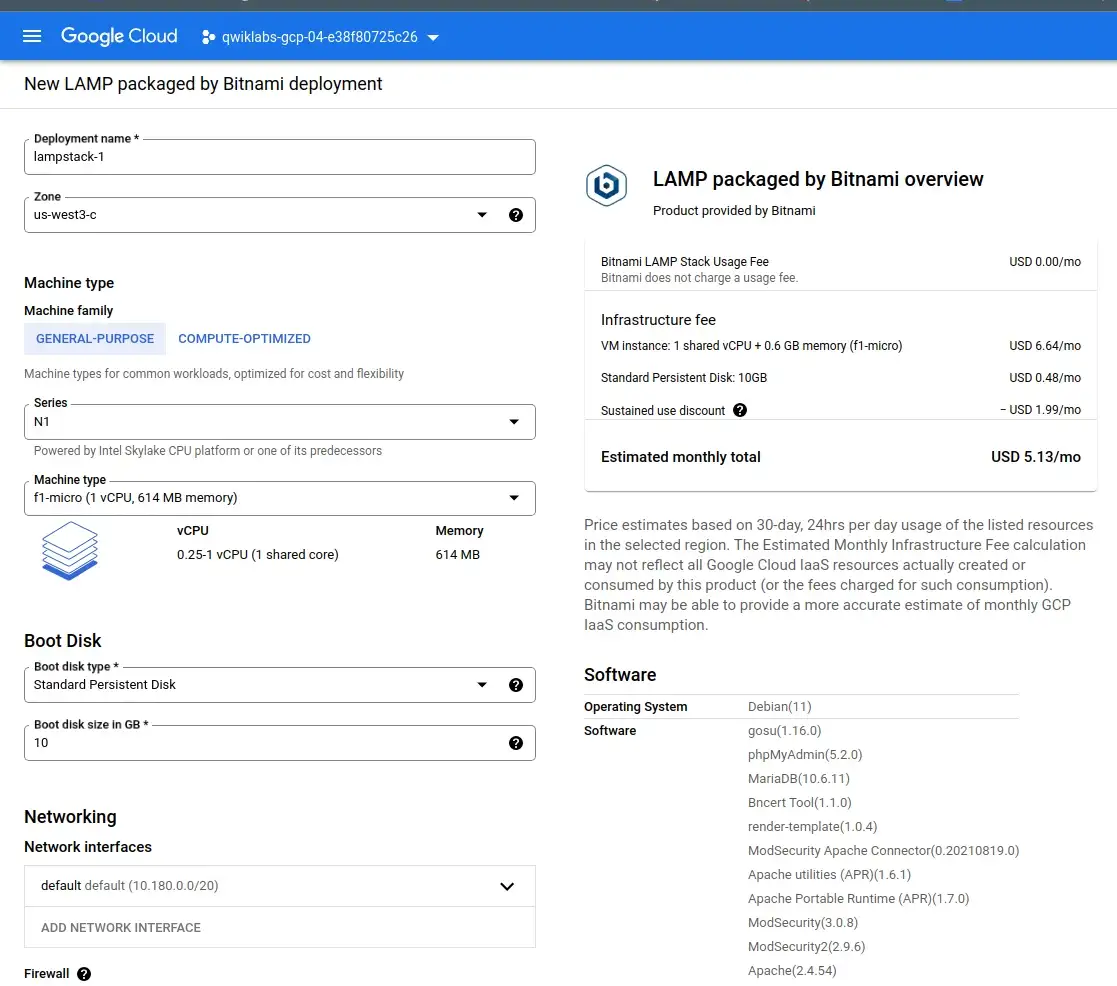Click the LAMP packaged by Bitnami overview heading
Viewport: 1117px width, 986px height.
coord(818,179)
